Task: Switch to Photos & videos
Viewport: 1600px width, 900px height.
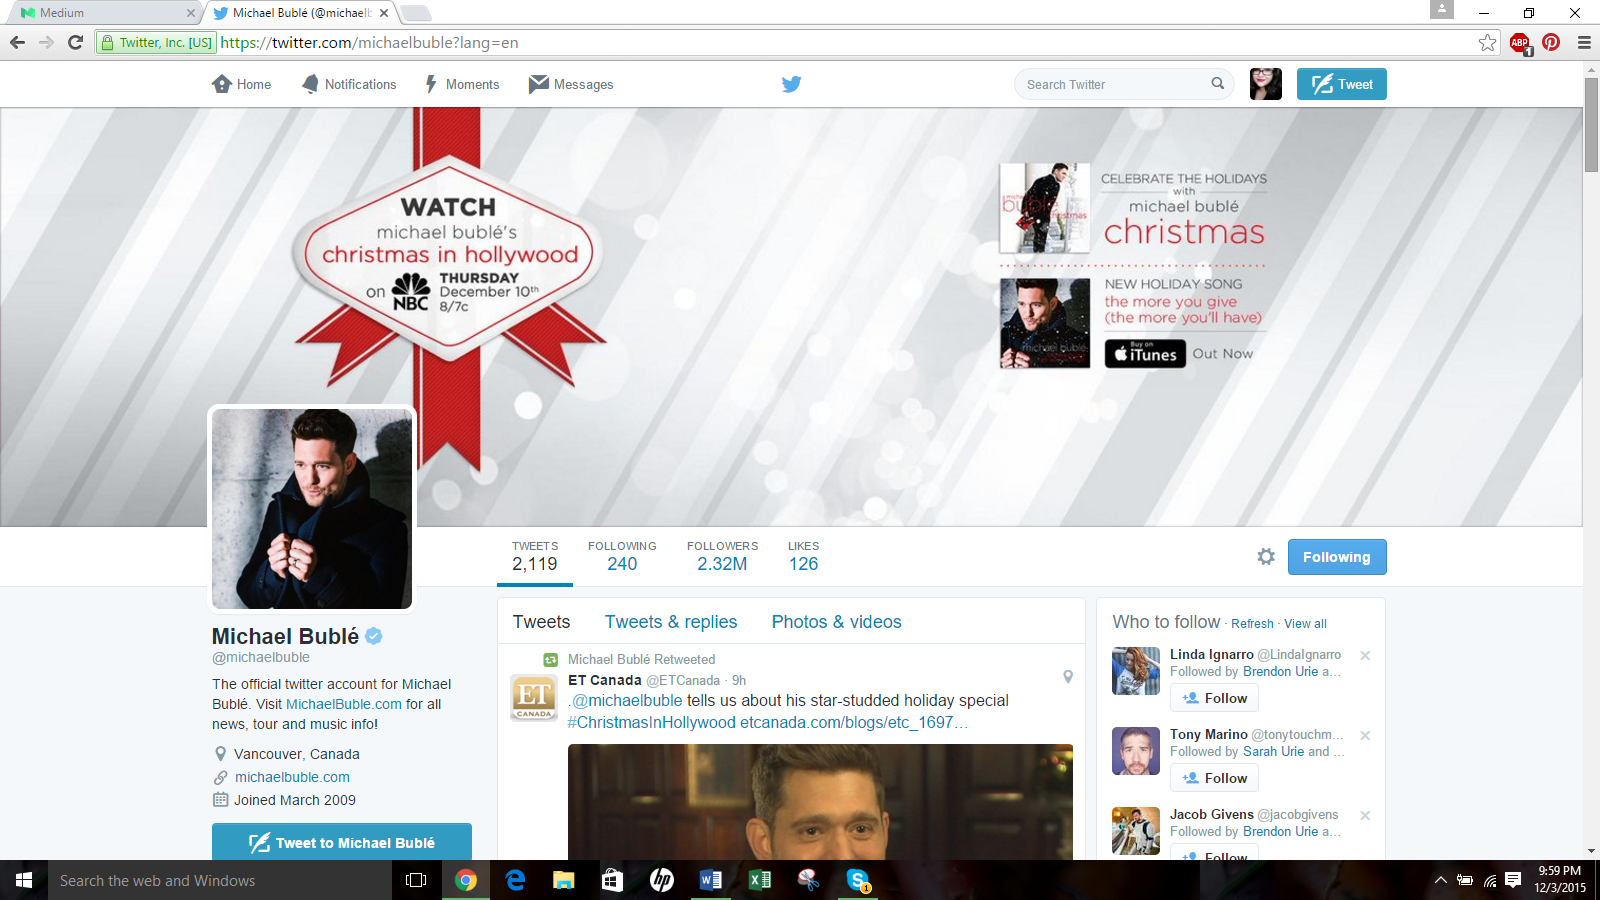Action: point(836,622)
